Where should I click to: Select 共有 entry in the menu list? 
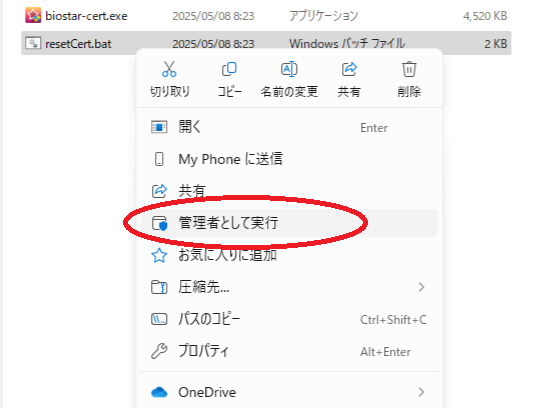pyautogui.click(x=289, y=191)
